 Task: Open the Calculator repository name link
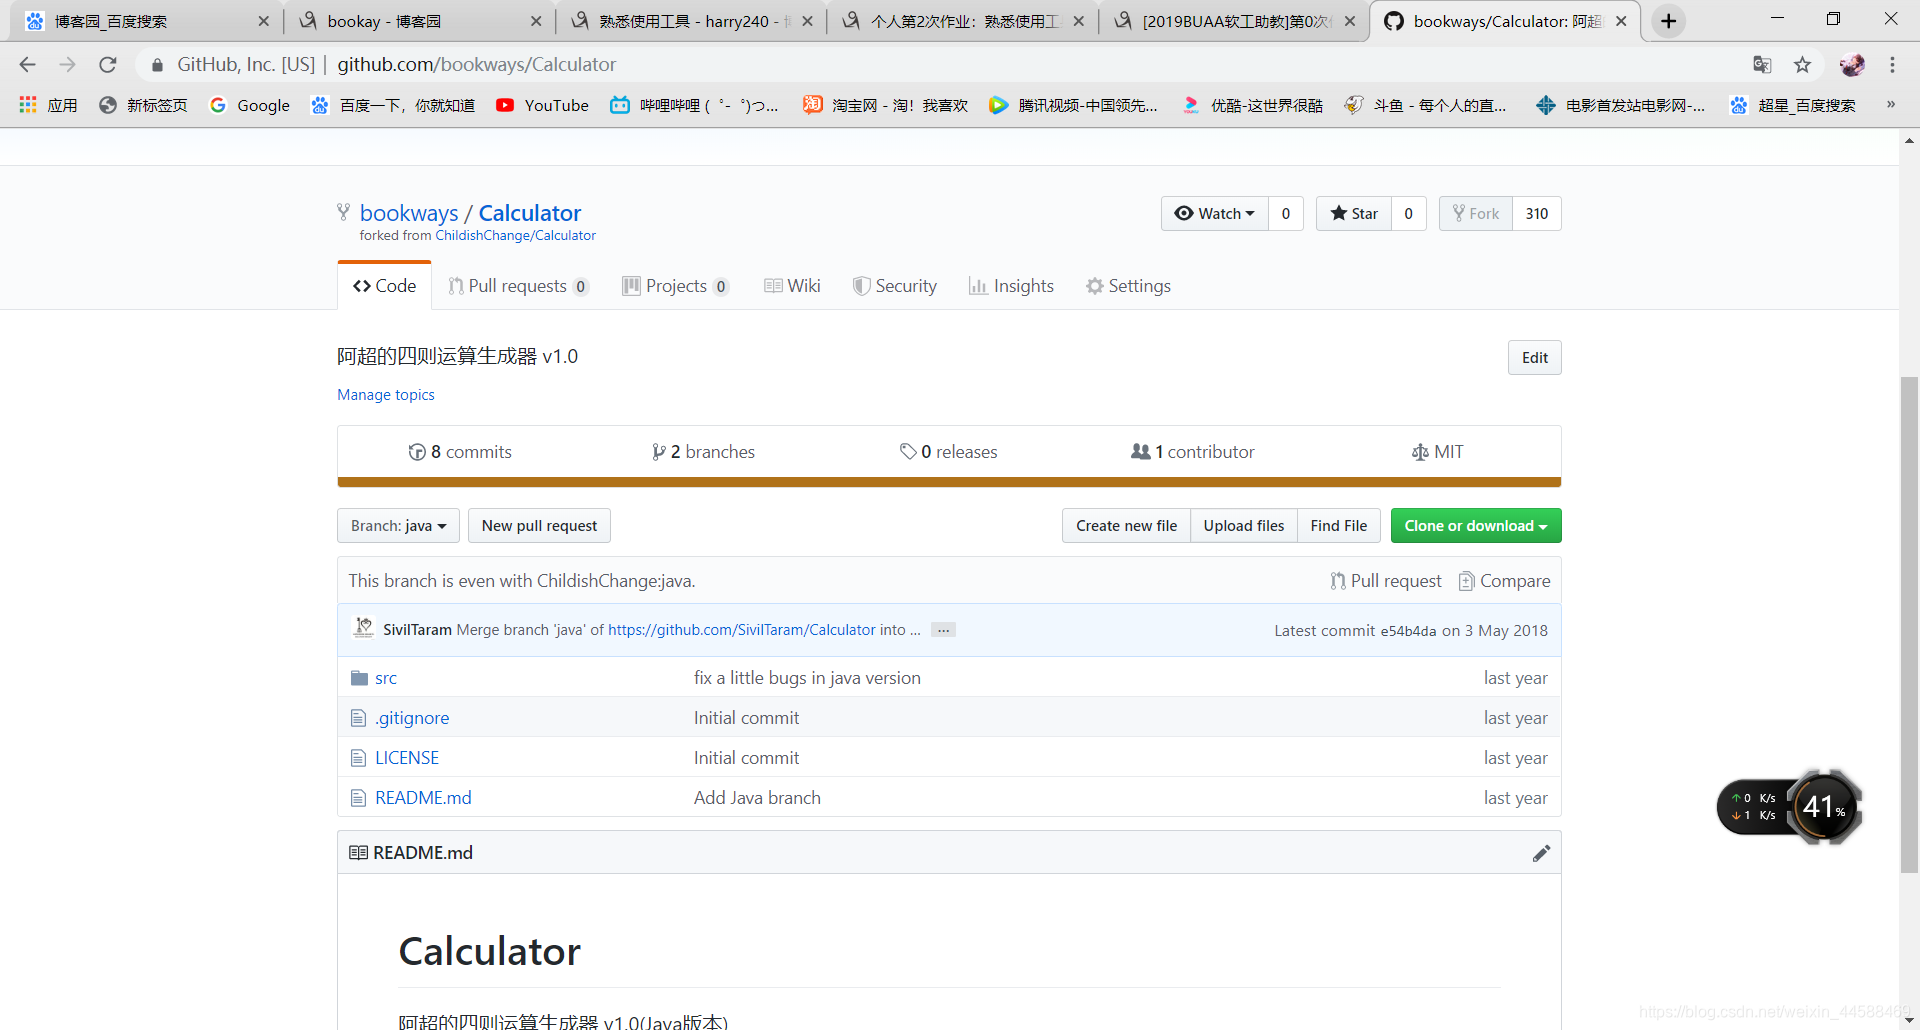(529, 213)
